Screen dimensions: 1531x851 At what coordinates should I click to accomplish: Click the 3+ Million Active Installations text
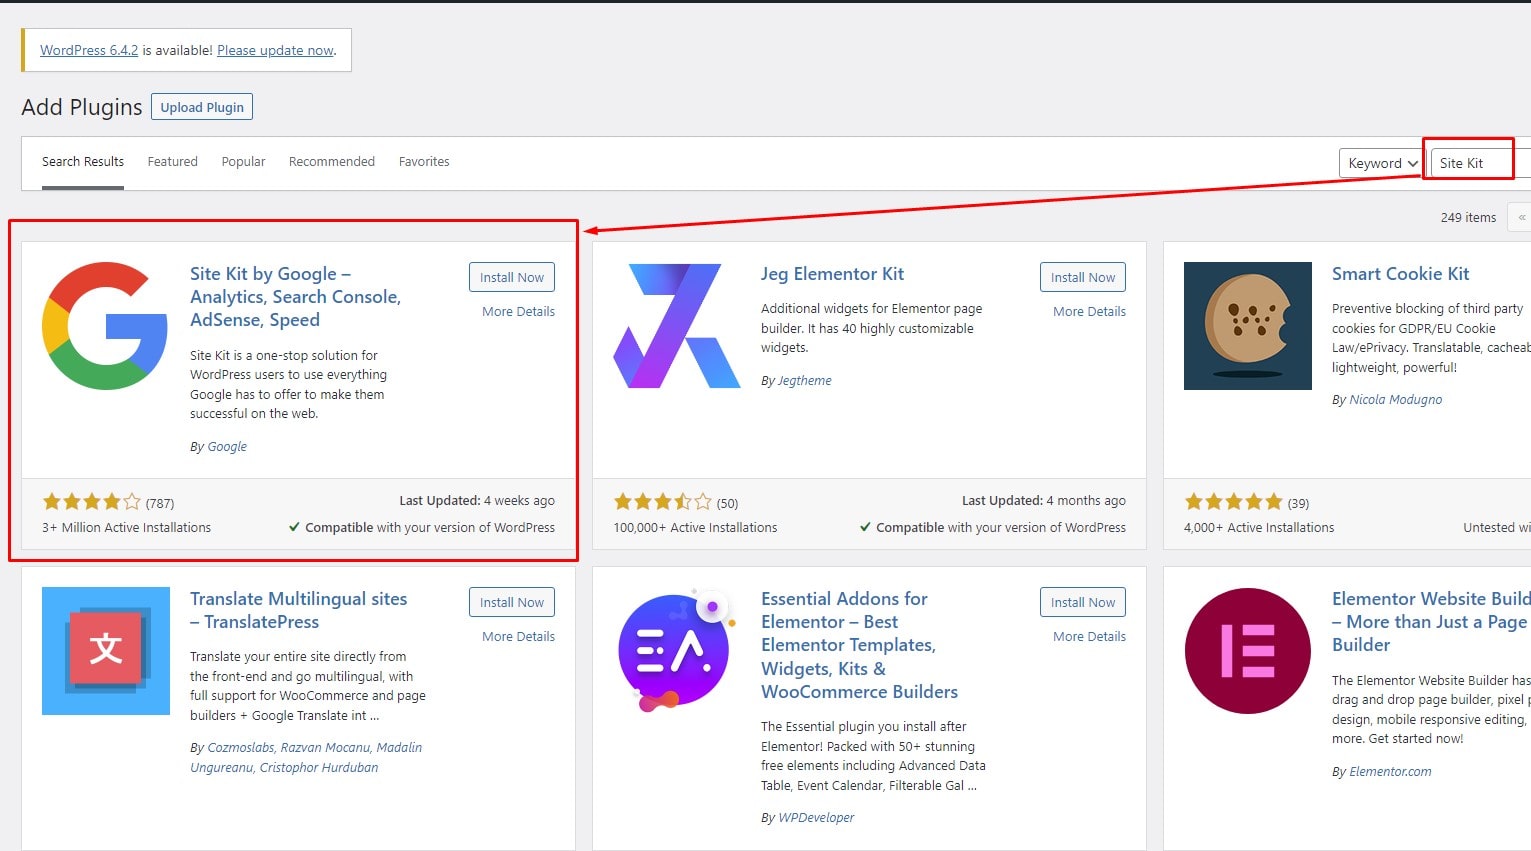pos(127,528)
